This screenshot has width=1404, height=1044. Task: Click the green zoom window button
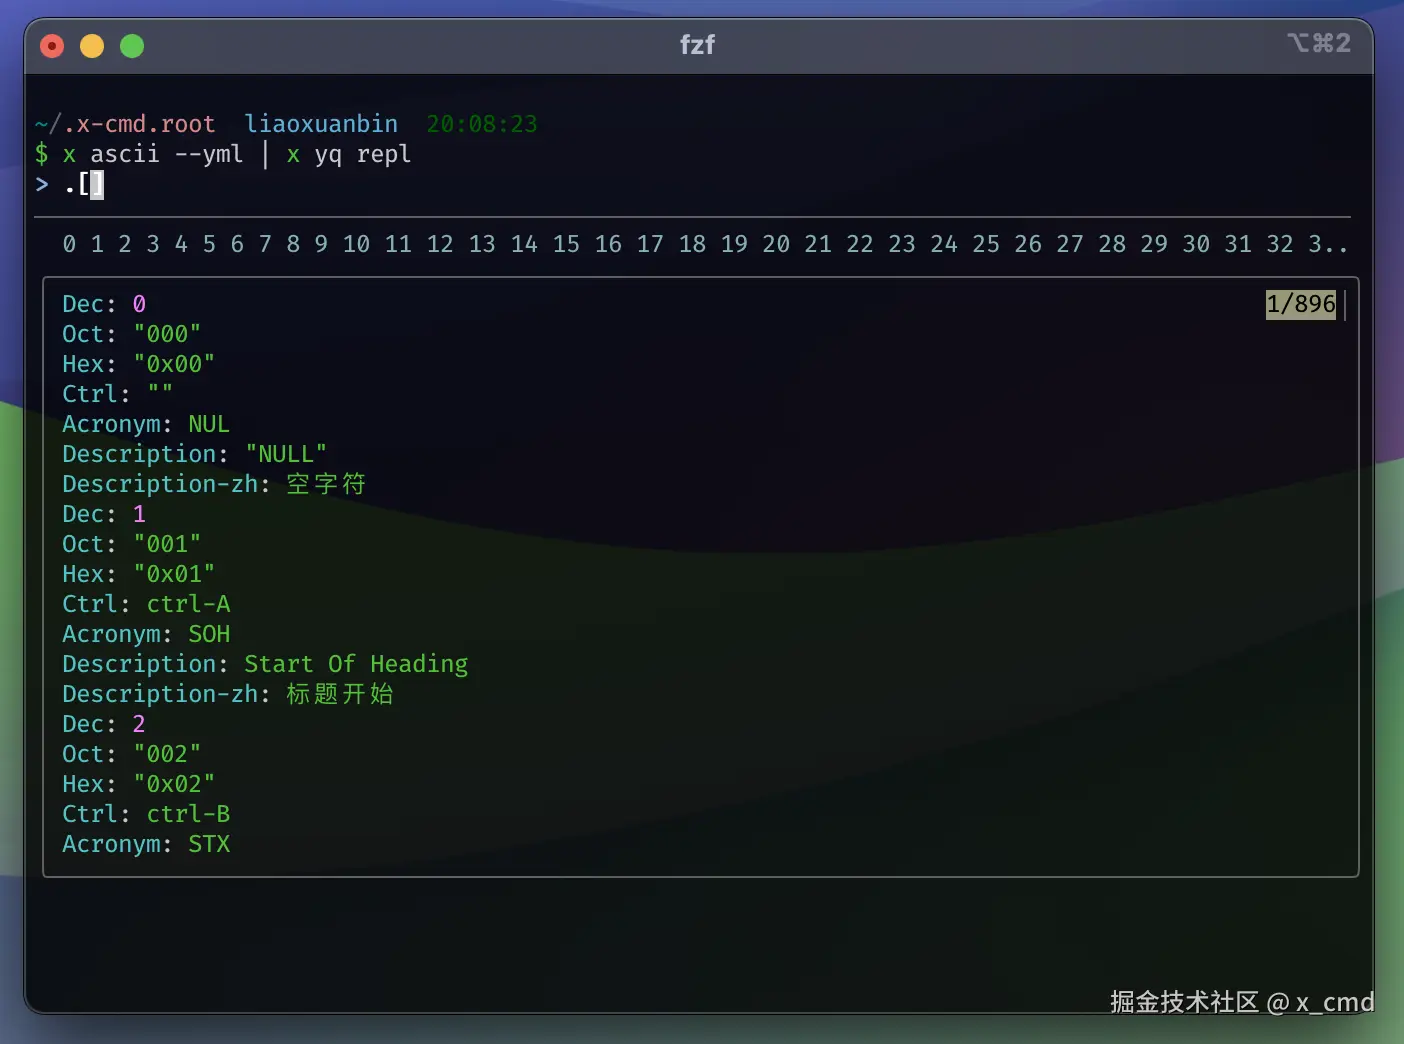pyautogui.click(x=132, y=46)
